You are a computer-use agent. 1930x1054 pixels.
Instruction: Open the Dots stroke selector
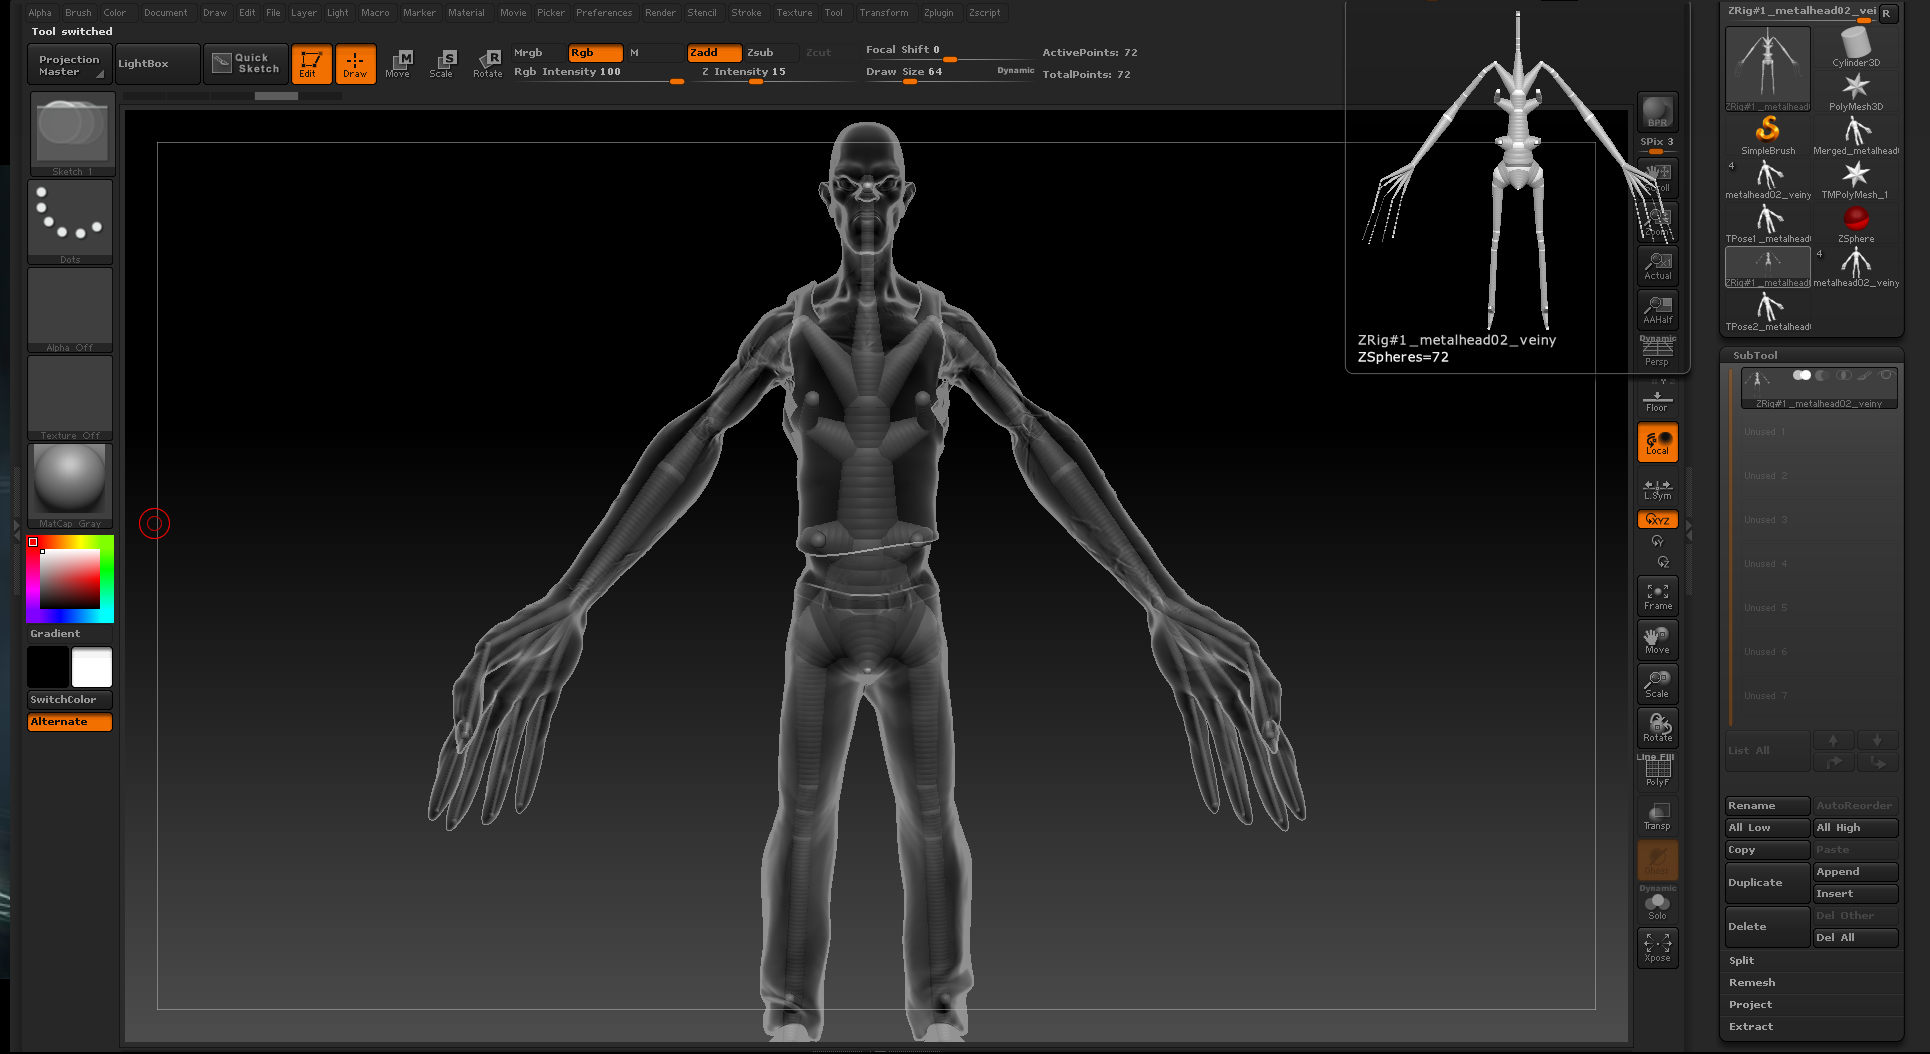pos(70,222)
